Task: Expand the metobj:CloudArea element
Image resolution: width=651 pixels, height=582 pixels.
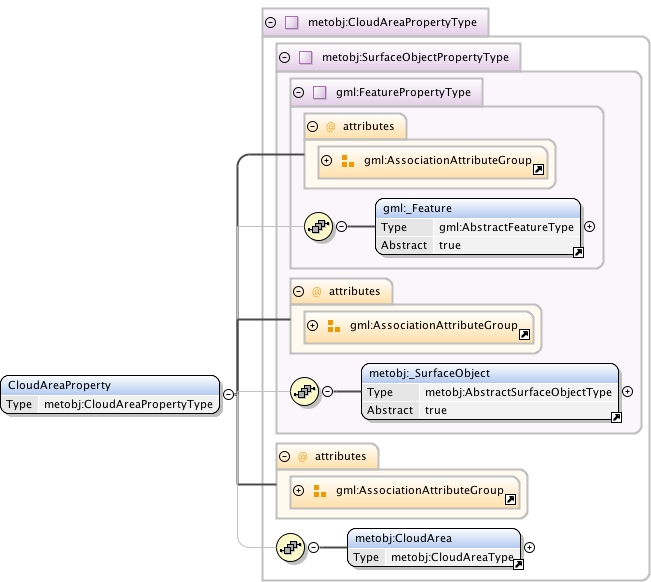Action: pyautogui.click(x=529, y=548)
